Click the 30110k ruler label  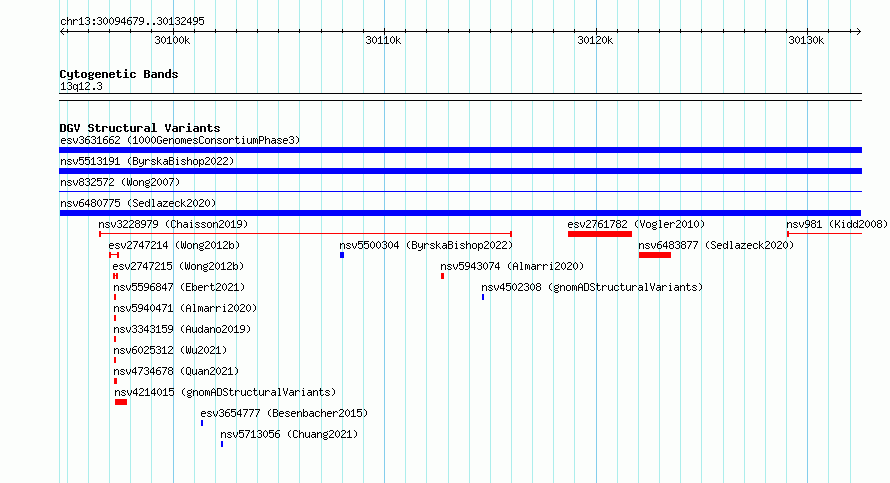383,40
